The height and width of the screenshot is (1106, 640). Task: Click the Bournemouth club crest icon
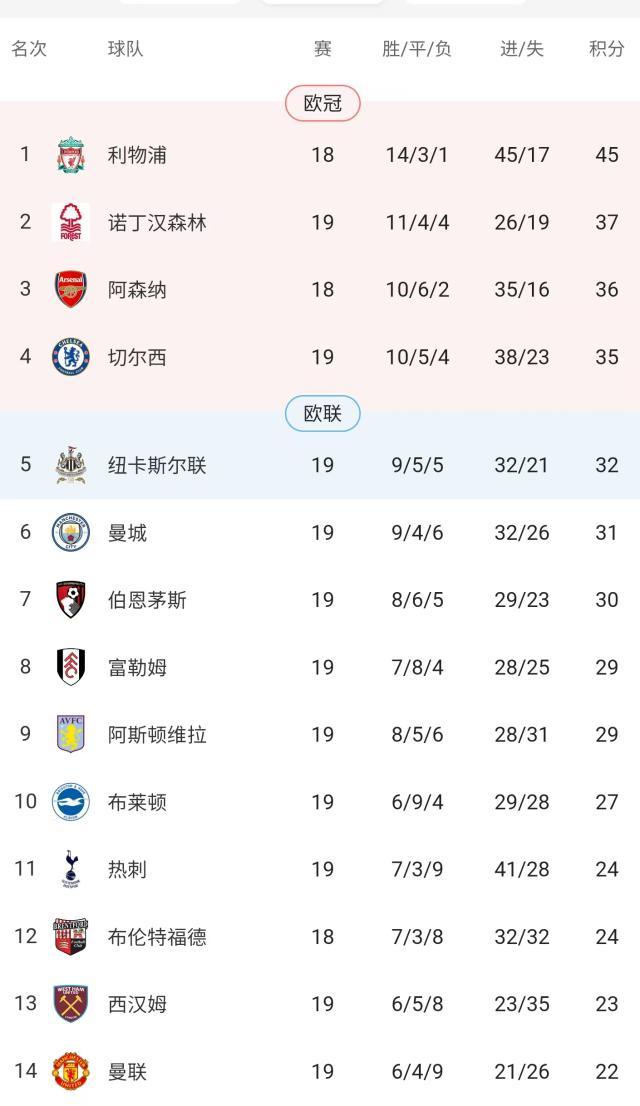71,600
